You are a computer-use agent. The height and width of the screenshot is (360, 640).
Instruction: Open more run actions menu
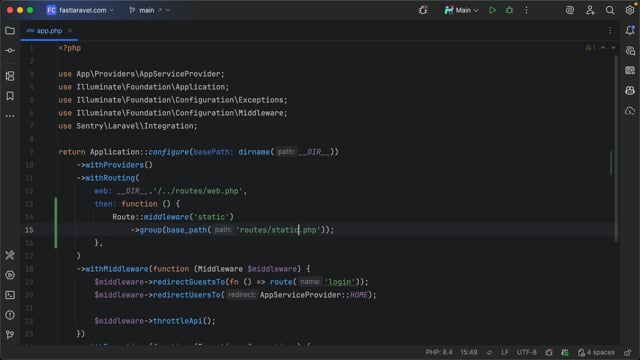pyautogui.click(x=526, y=10)
